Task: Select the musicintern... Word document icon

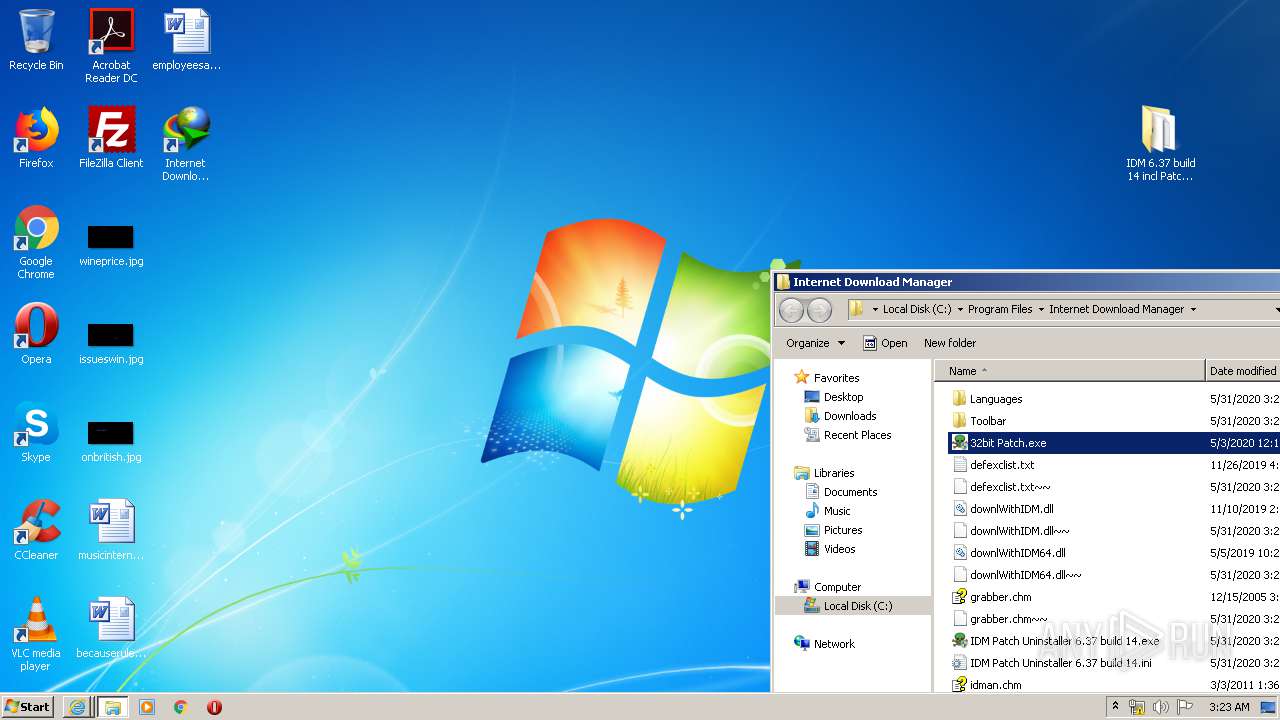Action: [x=111, y=530]
